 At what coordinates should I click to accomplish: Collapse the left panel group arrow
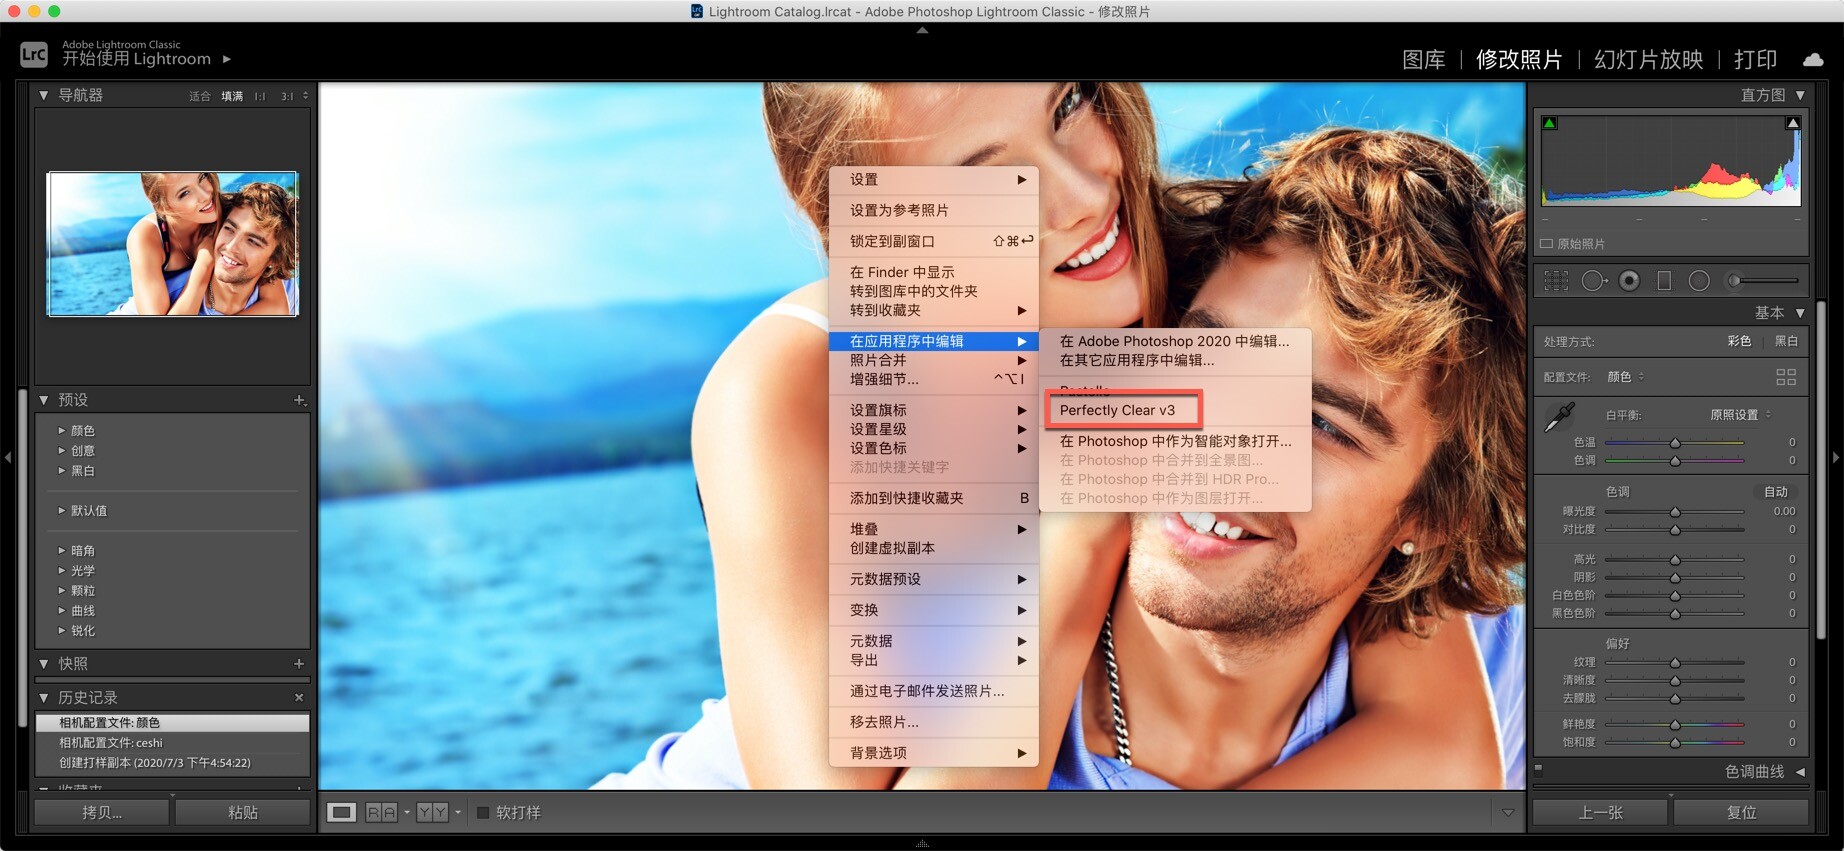[8, 457]
